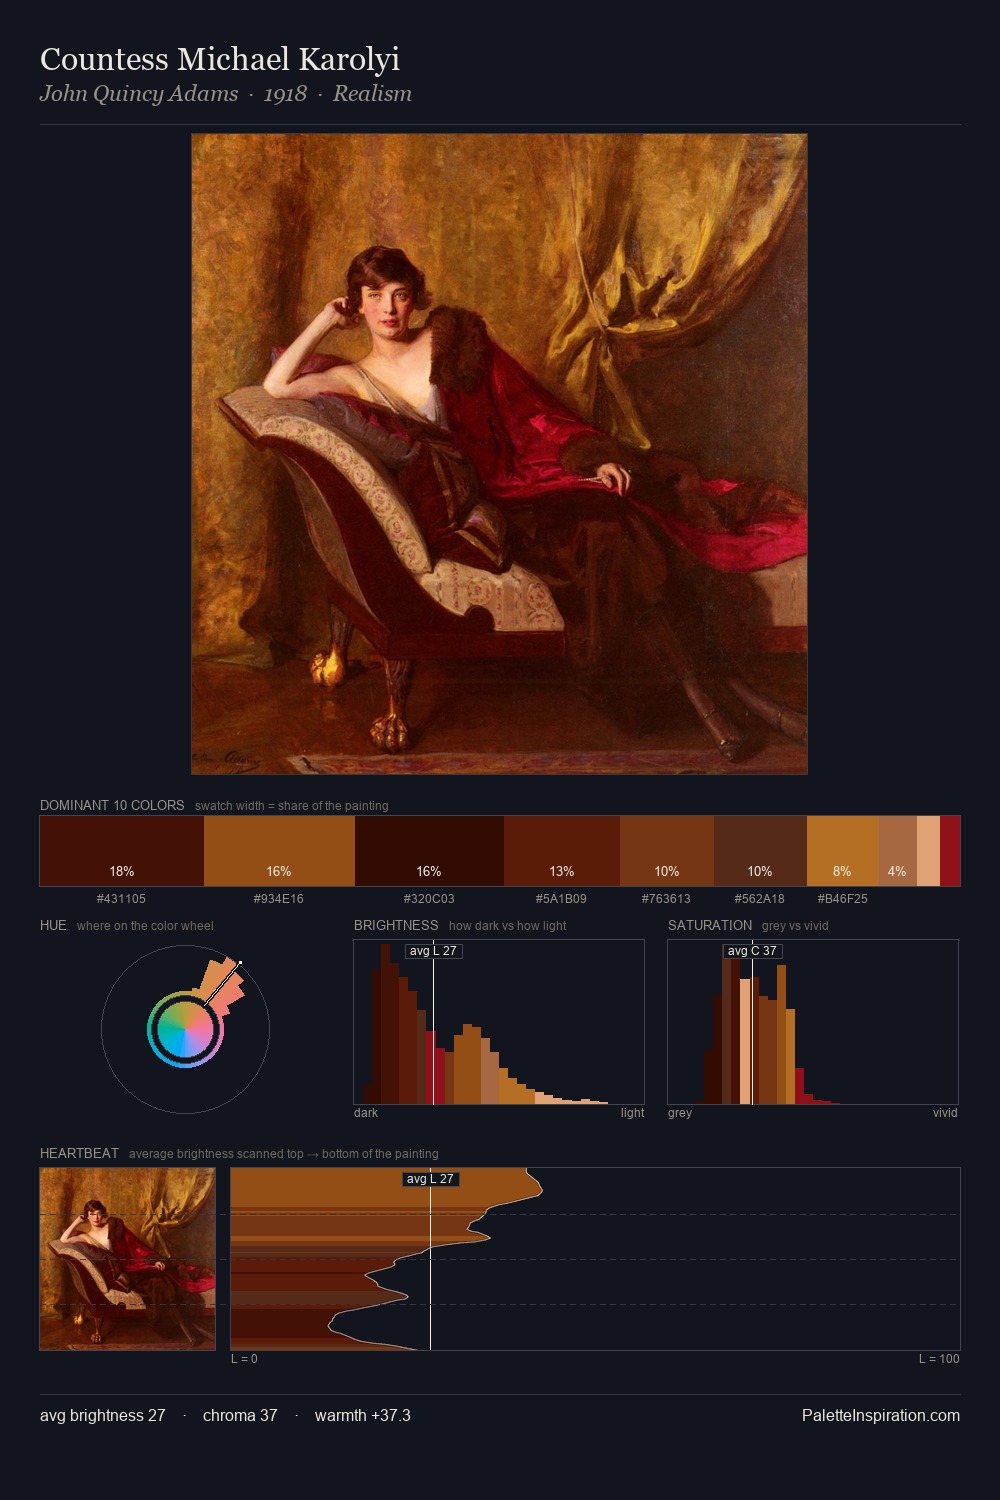
Task: Select the 4% tan swatch
Action: coord(898,851)
